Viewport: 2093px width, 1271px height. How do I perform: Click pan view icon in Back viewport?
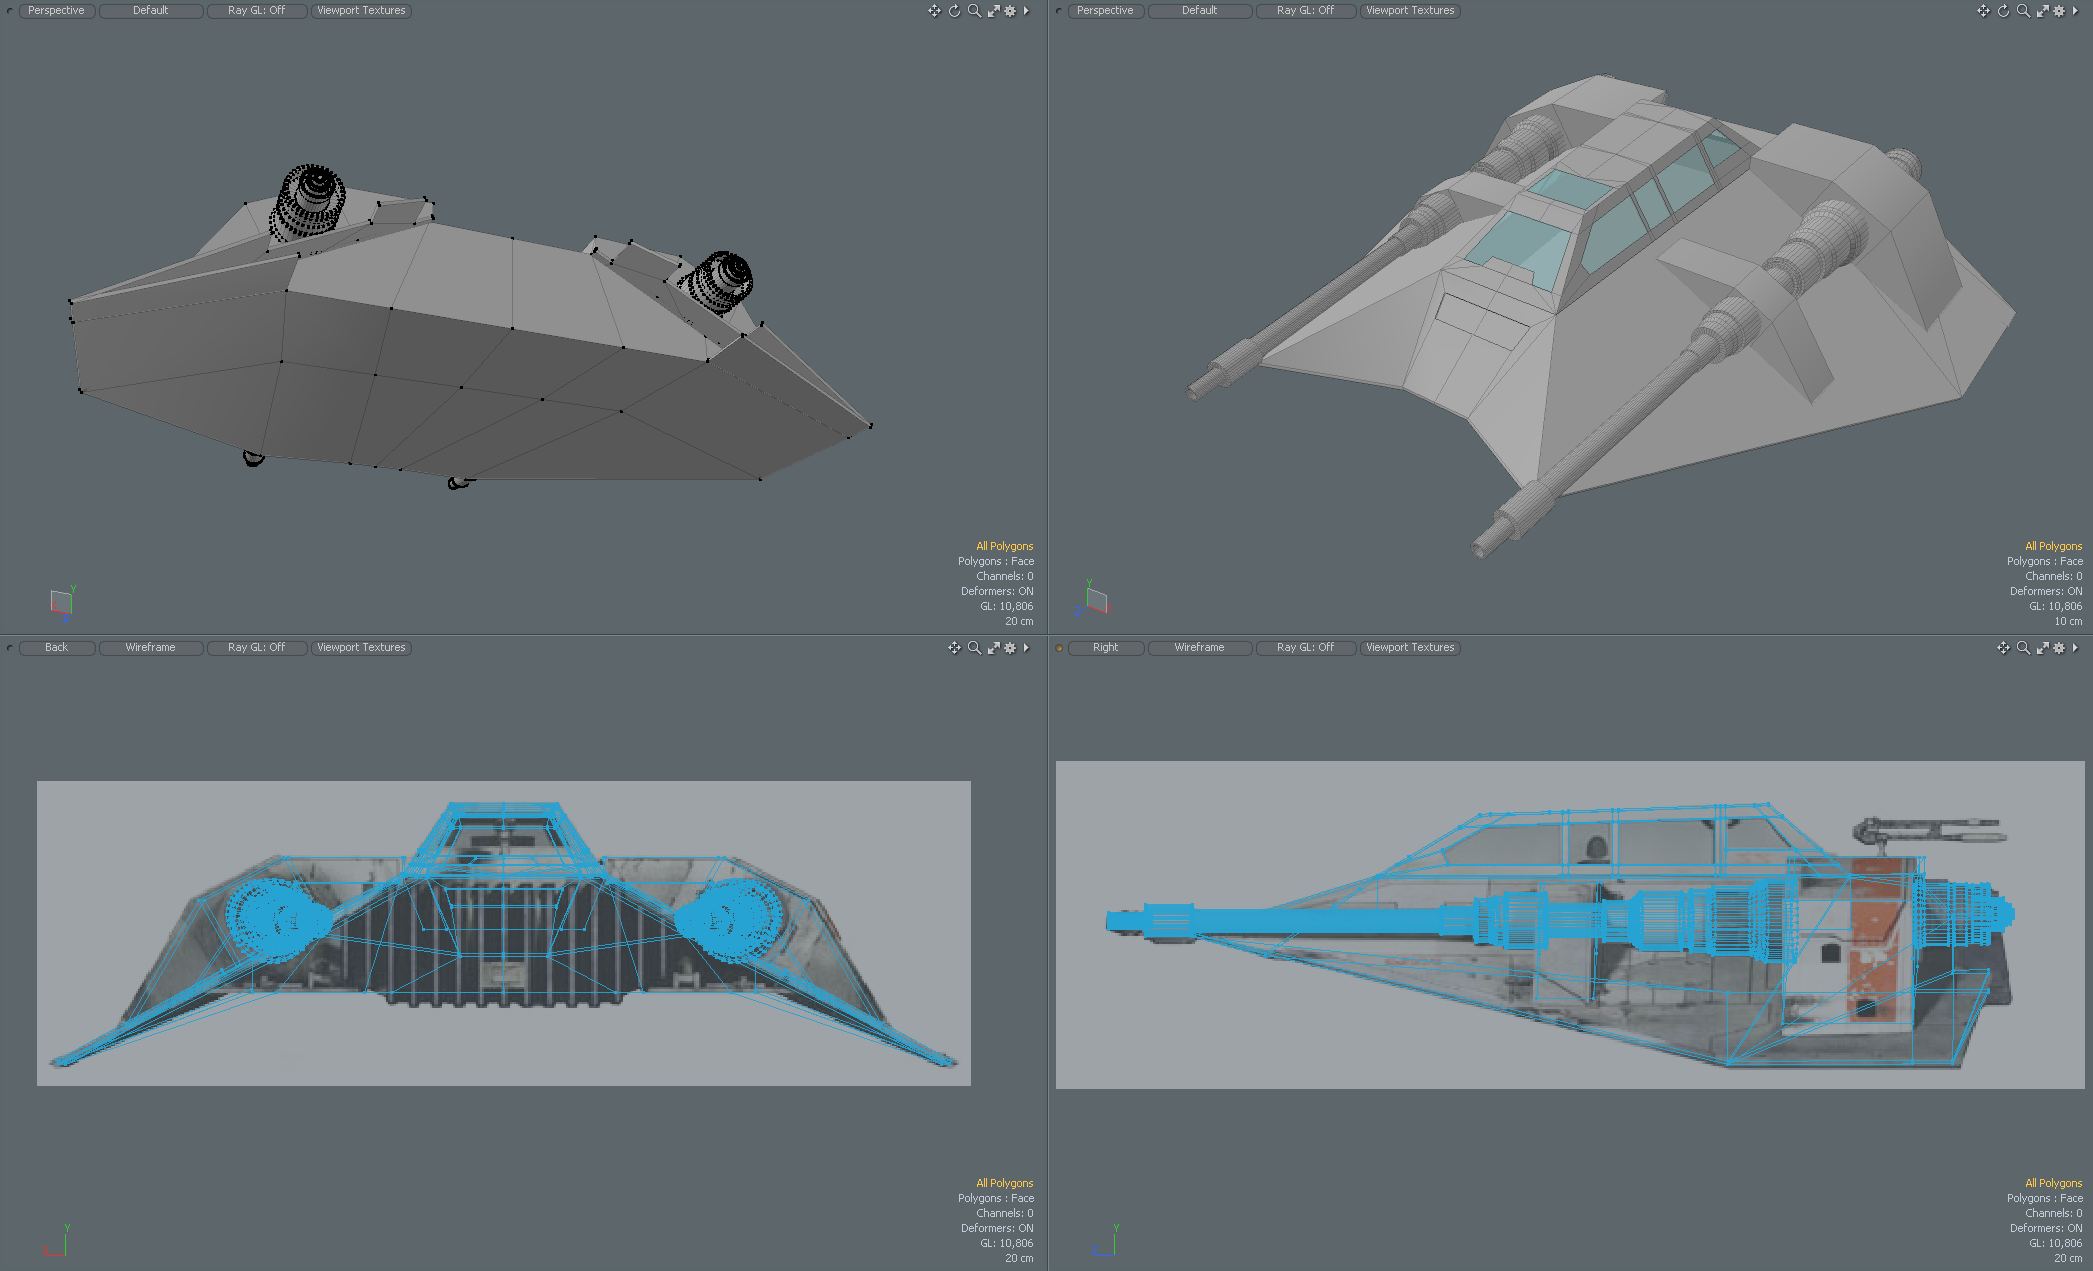tap(954, 648)
